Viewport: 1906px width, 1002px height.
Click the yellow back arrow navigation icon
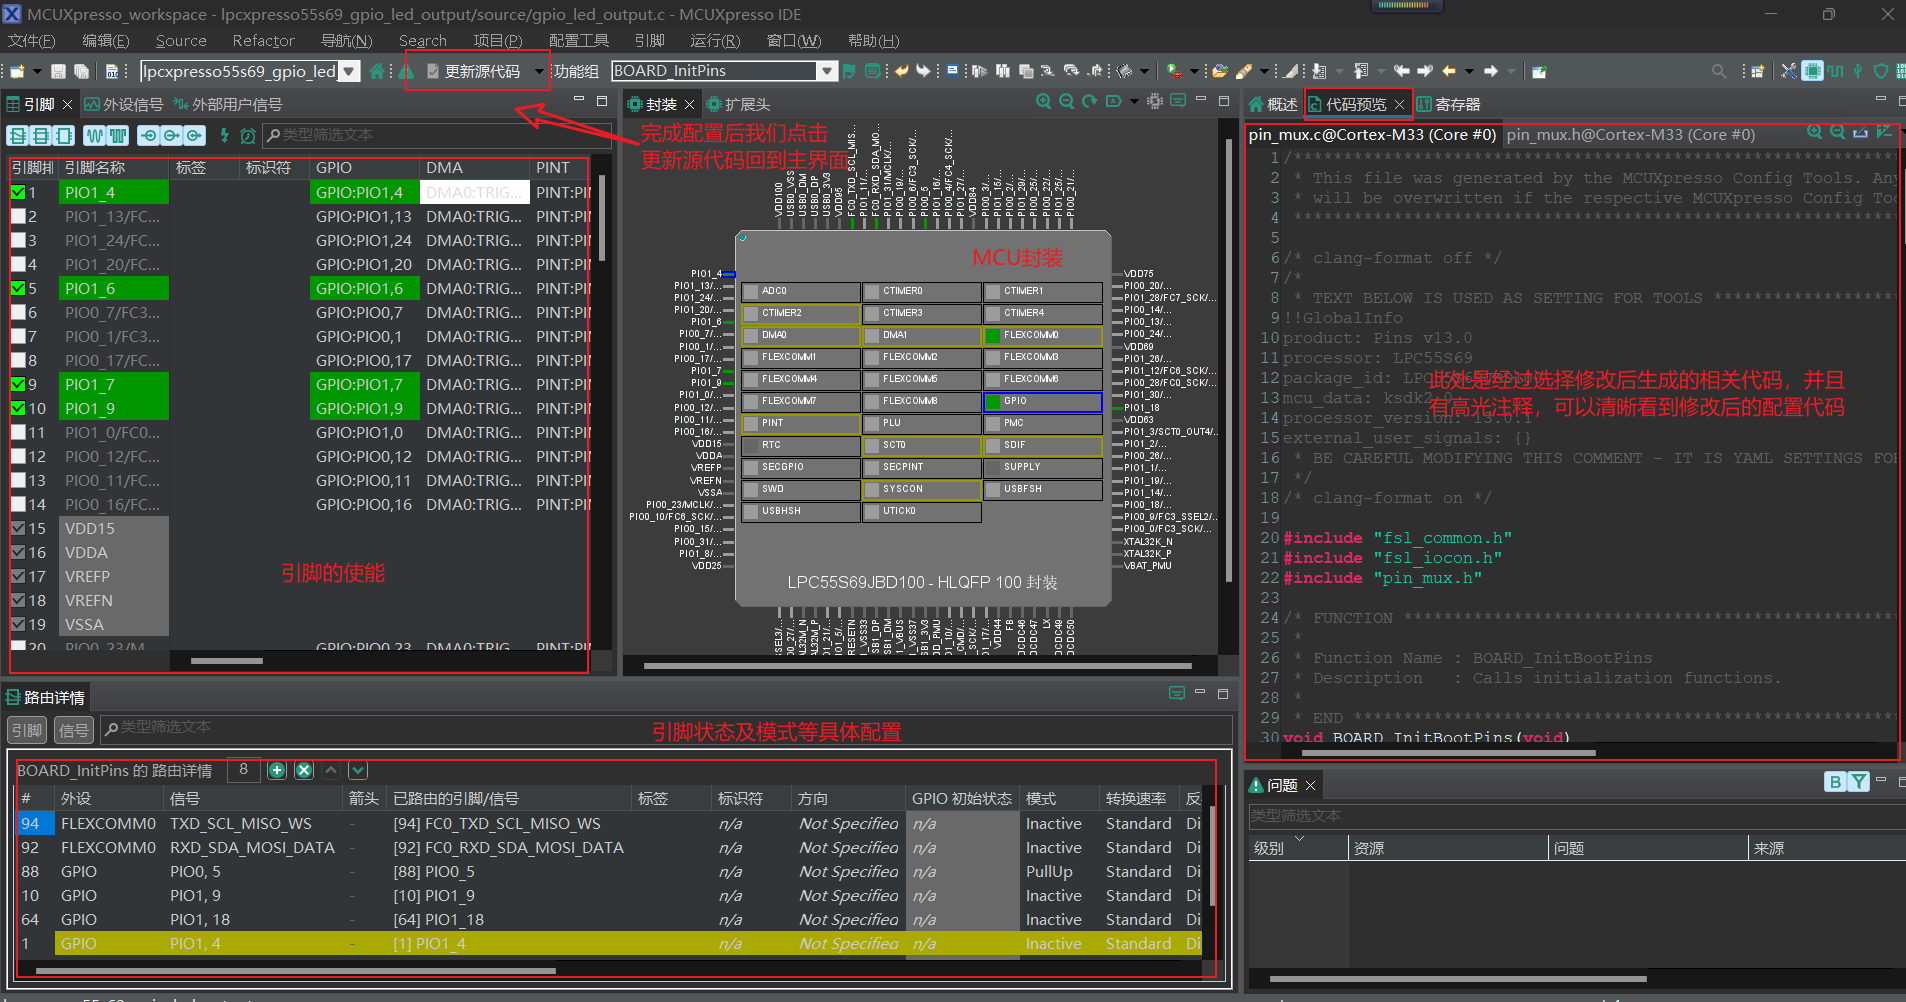point(1449,71)
